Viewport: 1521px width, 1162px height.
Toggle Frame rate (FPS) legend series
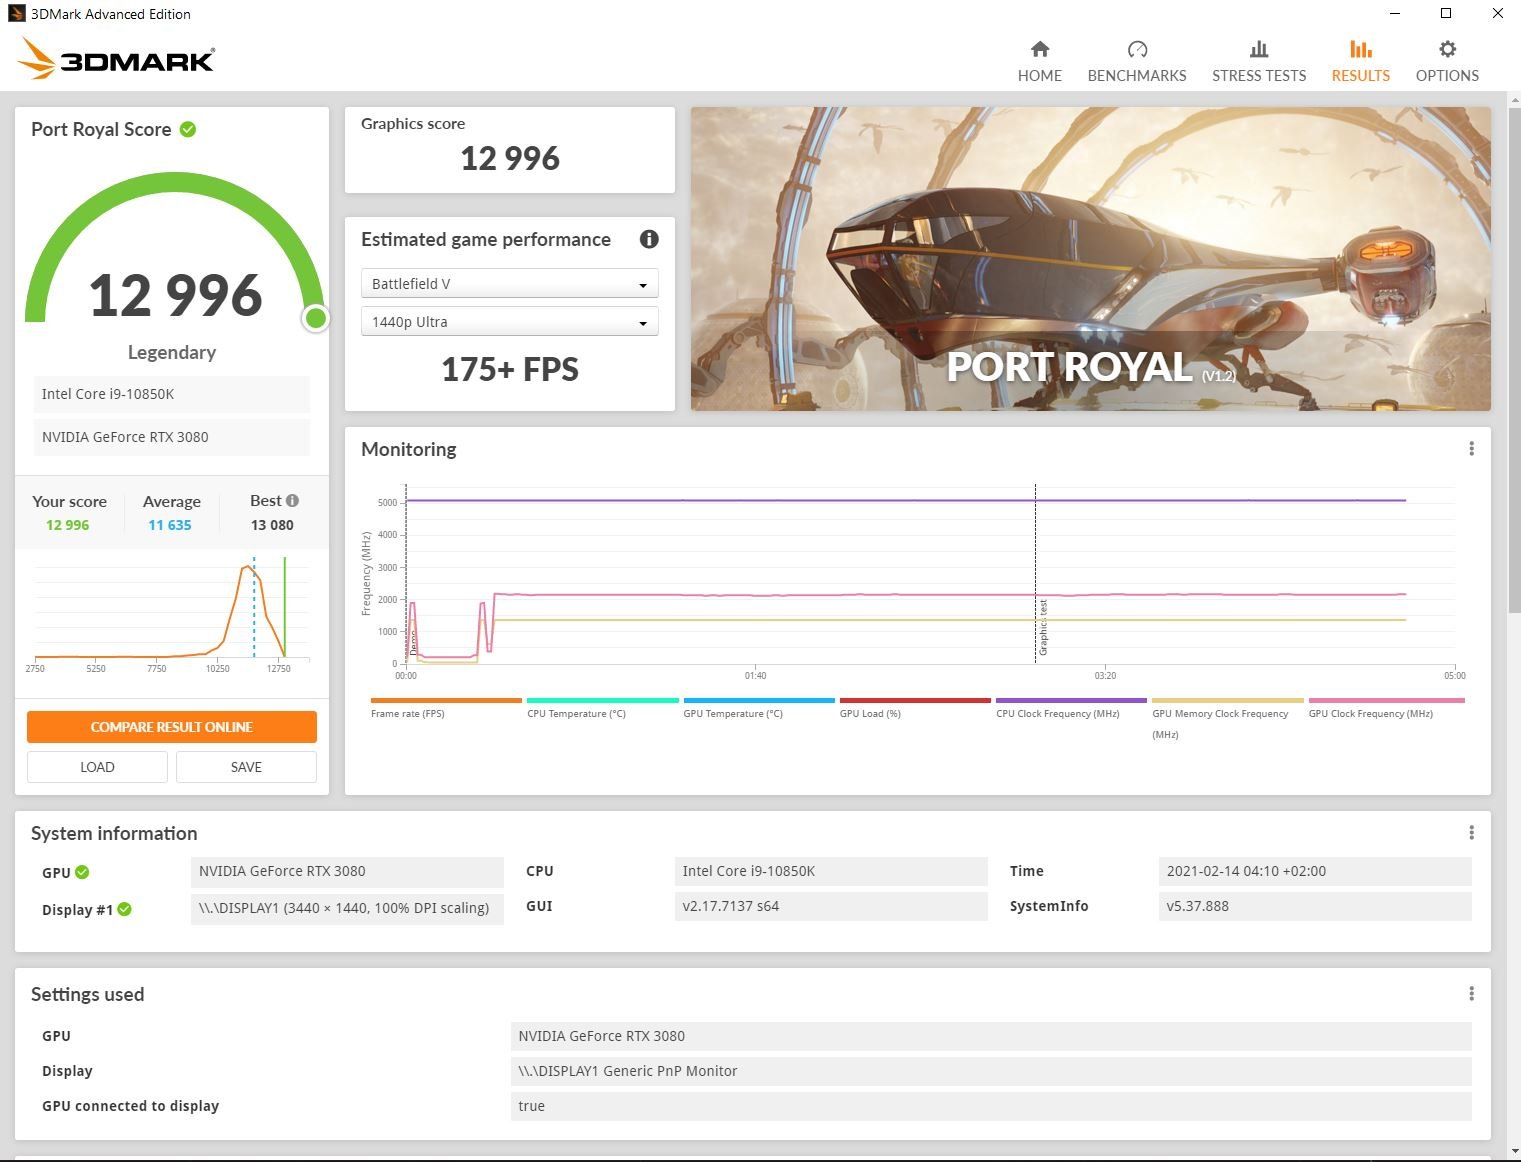(446, 708)
